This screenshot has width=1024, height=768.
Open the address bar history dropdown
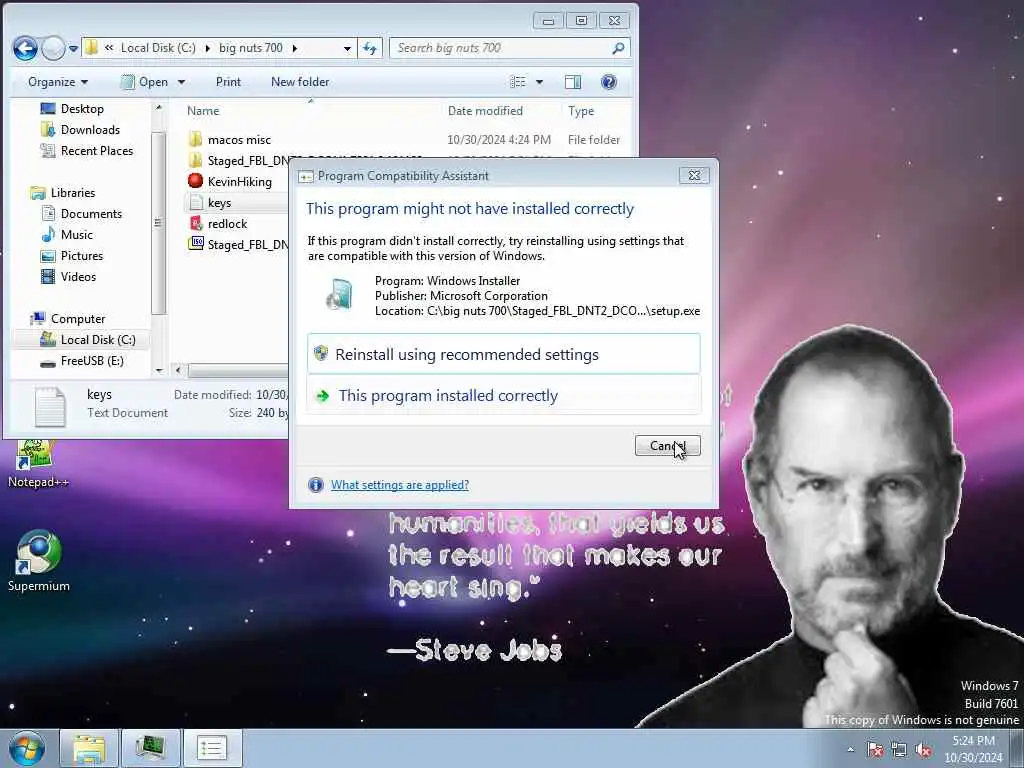tap(347, 48)
